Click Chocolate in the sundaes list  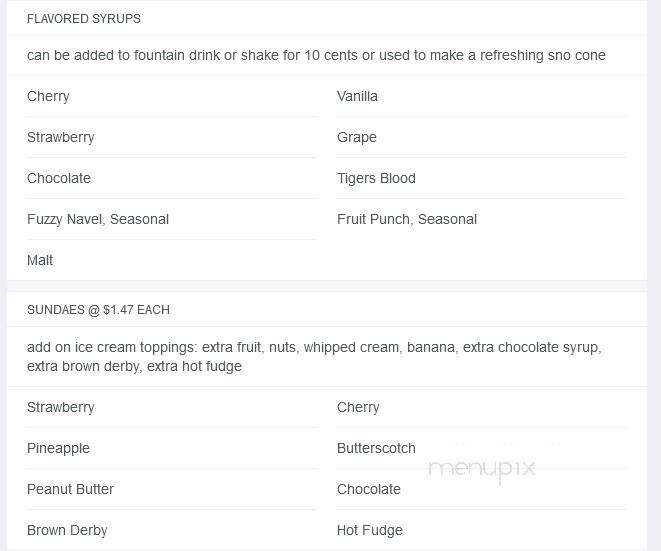pos(369,490)
